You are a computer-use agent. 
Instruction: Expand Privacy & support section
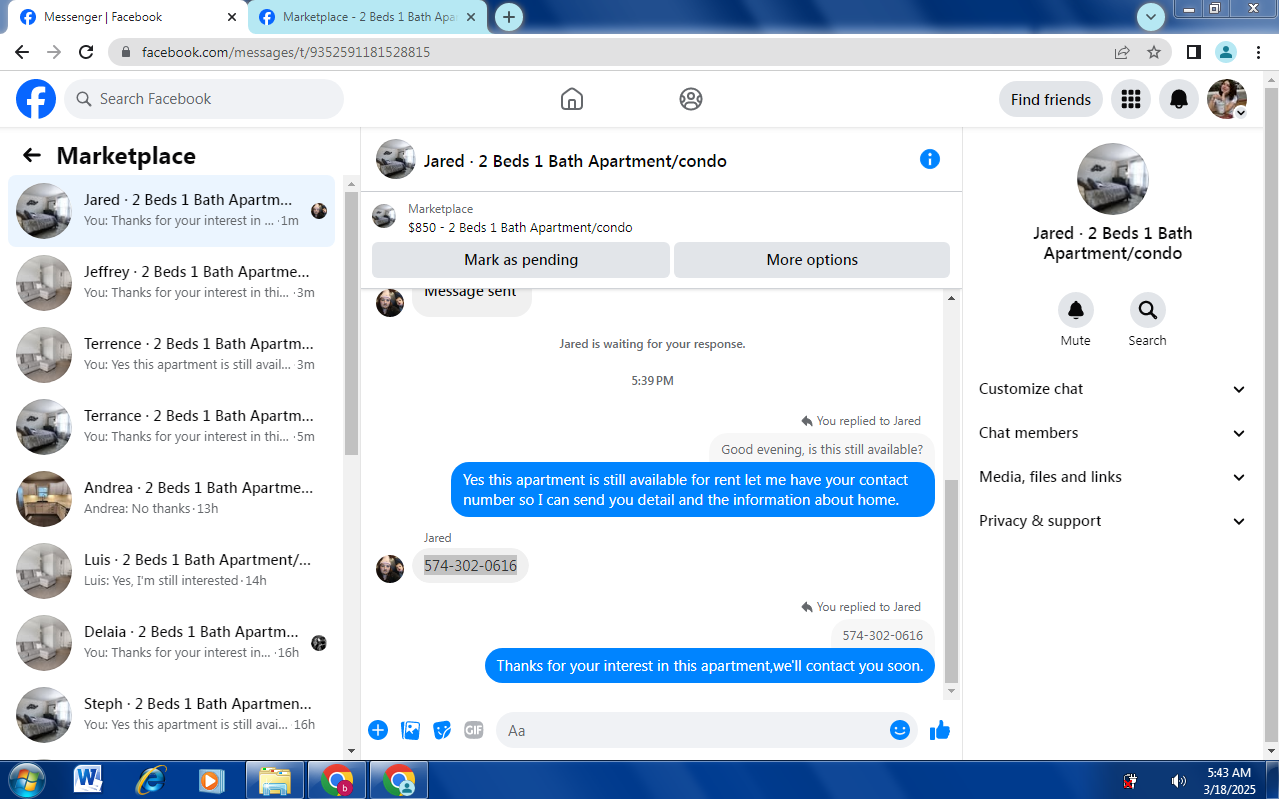pyautogui.click(x=1113, y=521)
